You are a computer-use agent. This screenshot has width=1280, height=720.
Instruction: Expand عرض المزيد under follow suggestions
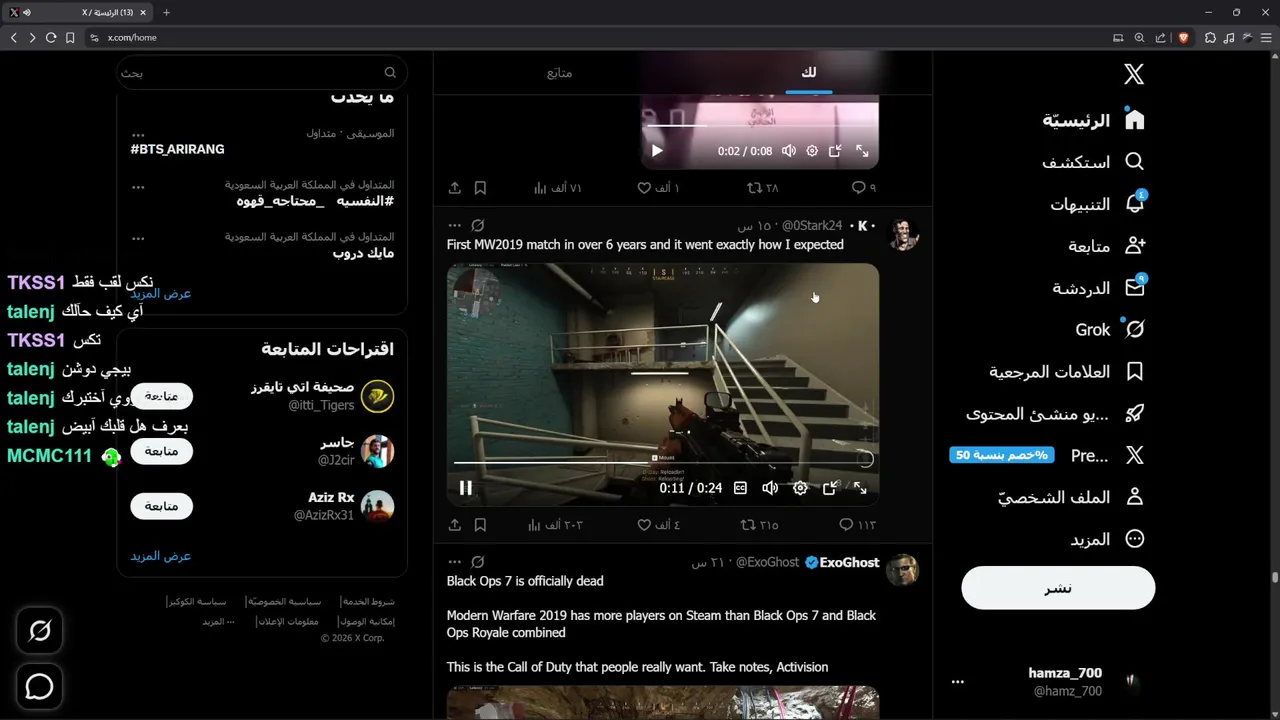(x=160, y=556)
